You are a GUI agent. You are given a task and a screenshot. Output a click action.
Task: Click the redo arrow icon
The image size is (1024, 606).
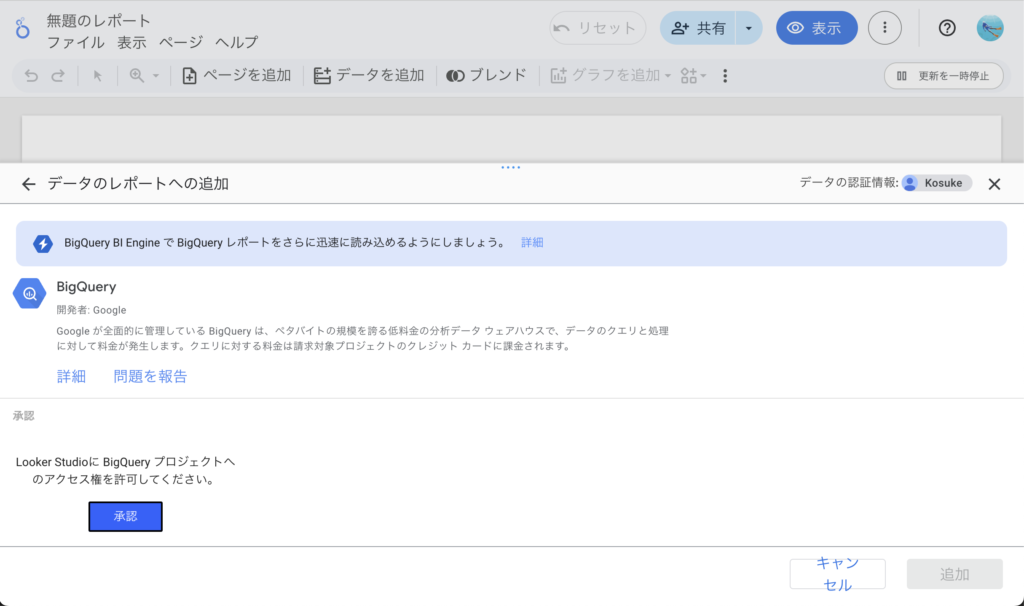pyautogui.click(x=58, y=76)
